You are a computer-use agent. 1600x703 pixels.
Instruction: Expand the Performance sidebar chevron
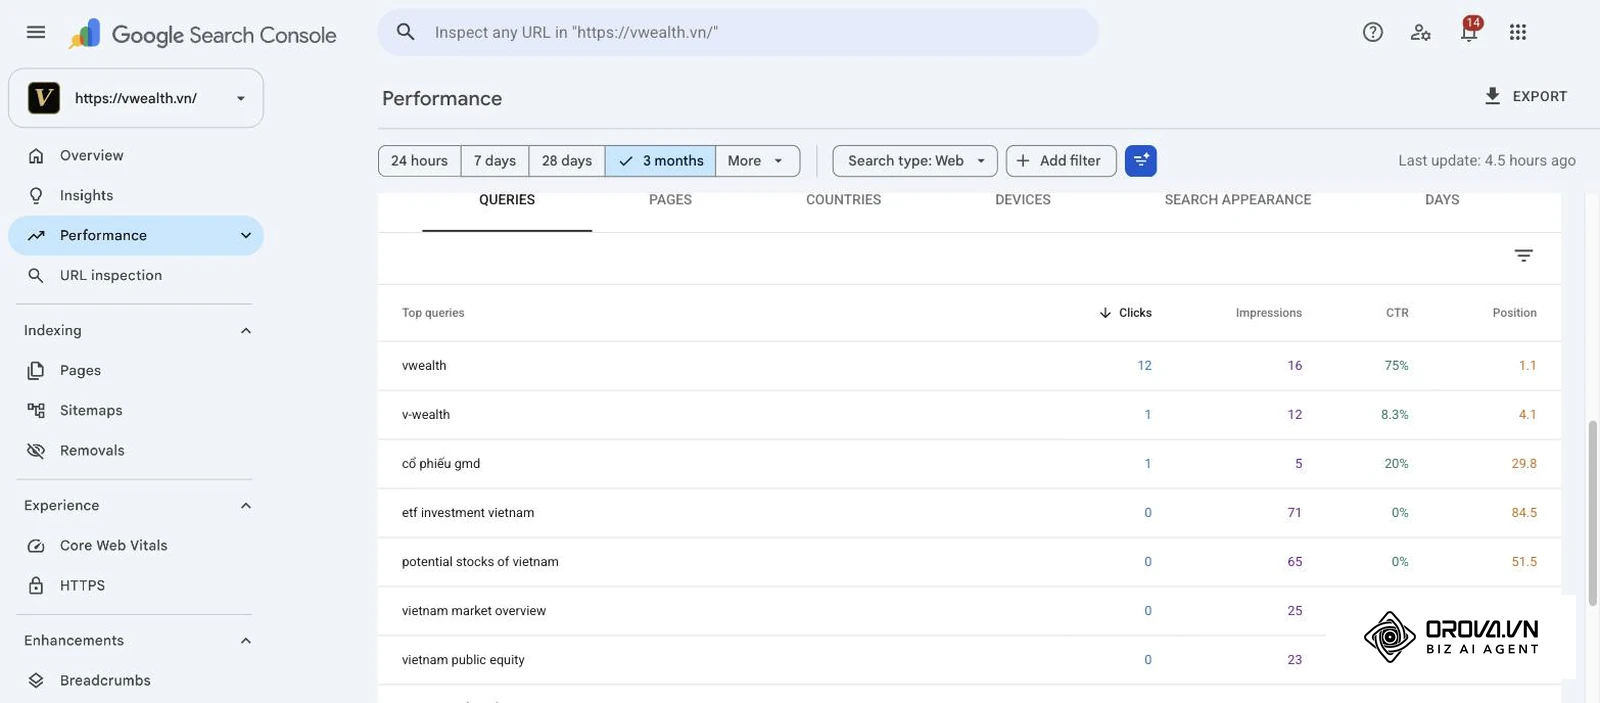pos(246,236)
